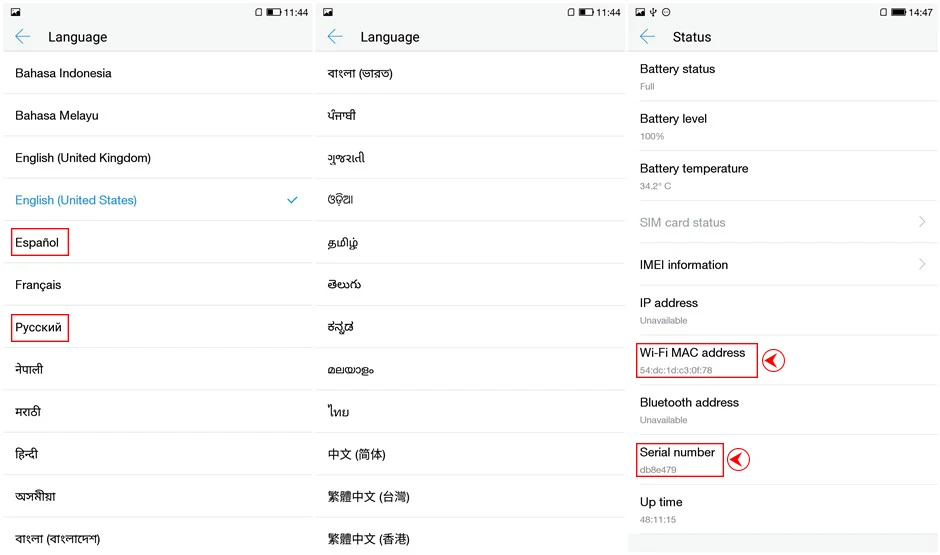Open IMEI information
The height and width of the screenshot is (555, 940).
783,264
